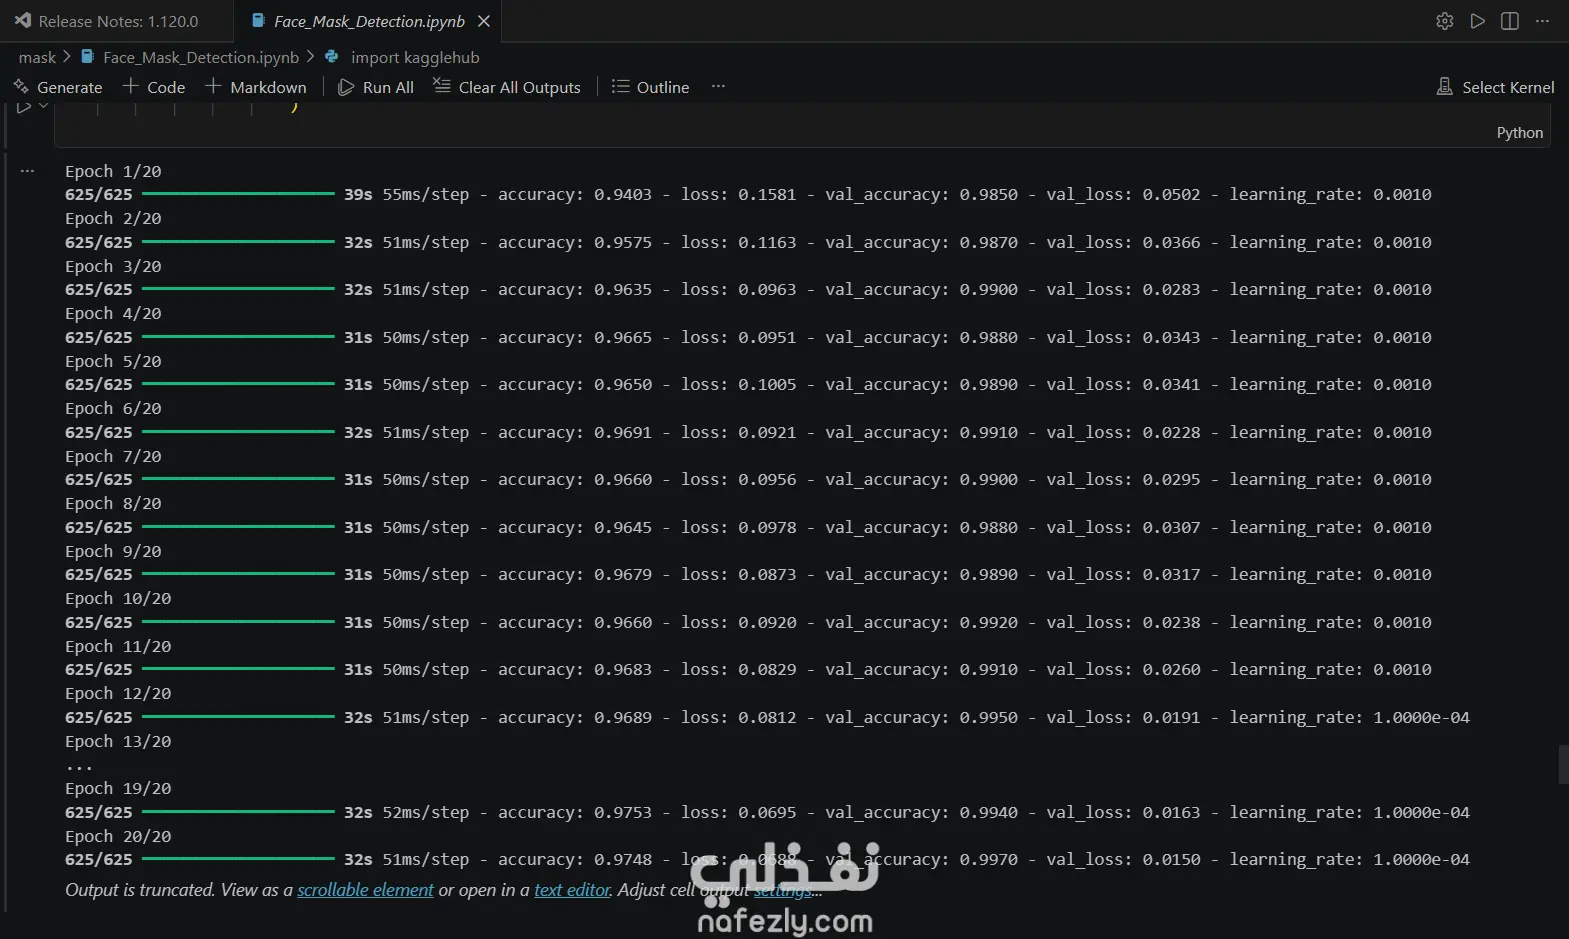Split the editor with the layout icon
The width and height of the screenshot is (1569, 939).
coord(1510,21)
